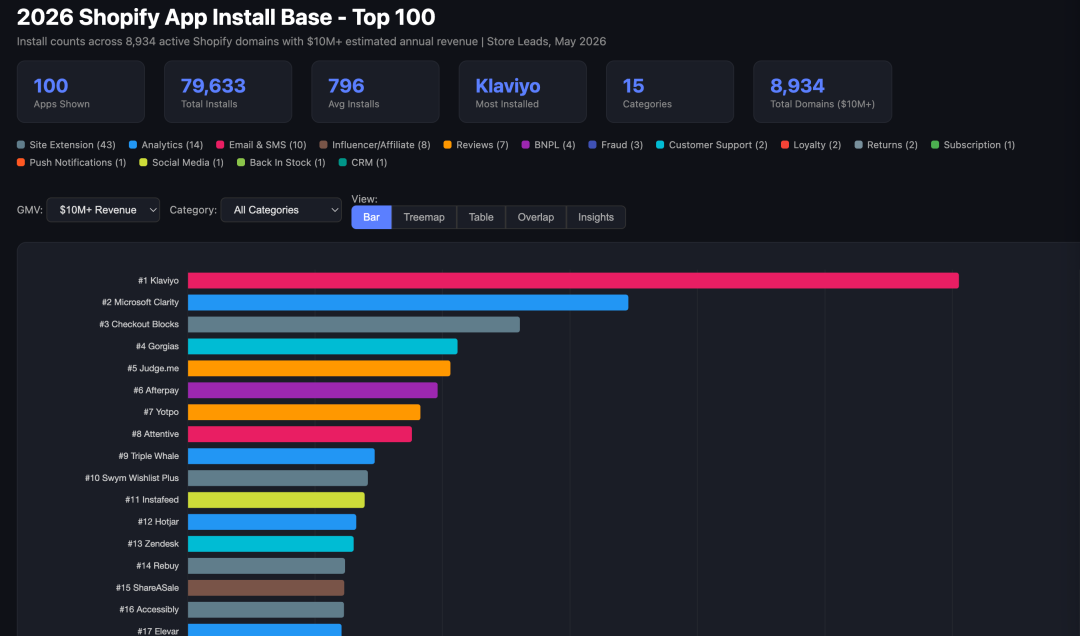Switch to the Treemap view
The image size is (1080, 636).
[x=424, y=217]
